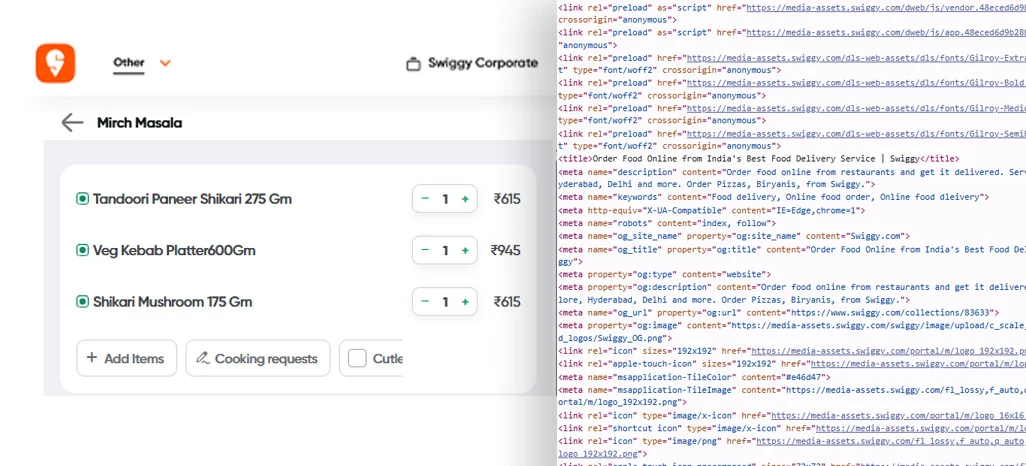Image resolution: width=1026 pixels, height=466 pixels.
Task: Expand the Other location dropdown arrow
Action: (x=165, y=63)
